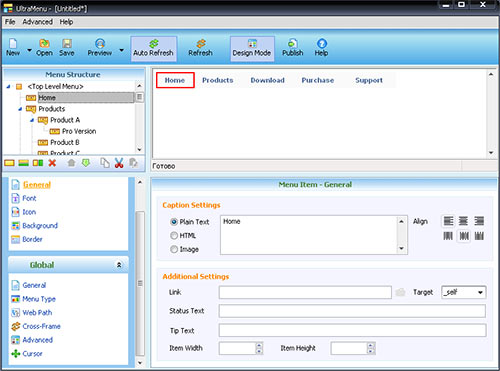The width and height of the screenshot is (500, 371).
Task: Open the Preview dropdown arrow
Action: 121,50
